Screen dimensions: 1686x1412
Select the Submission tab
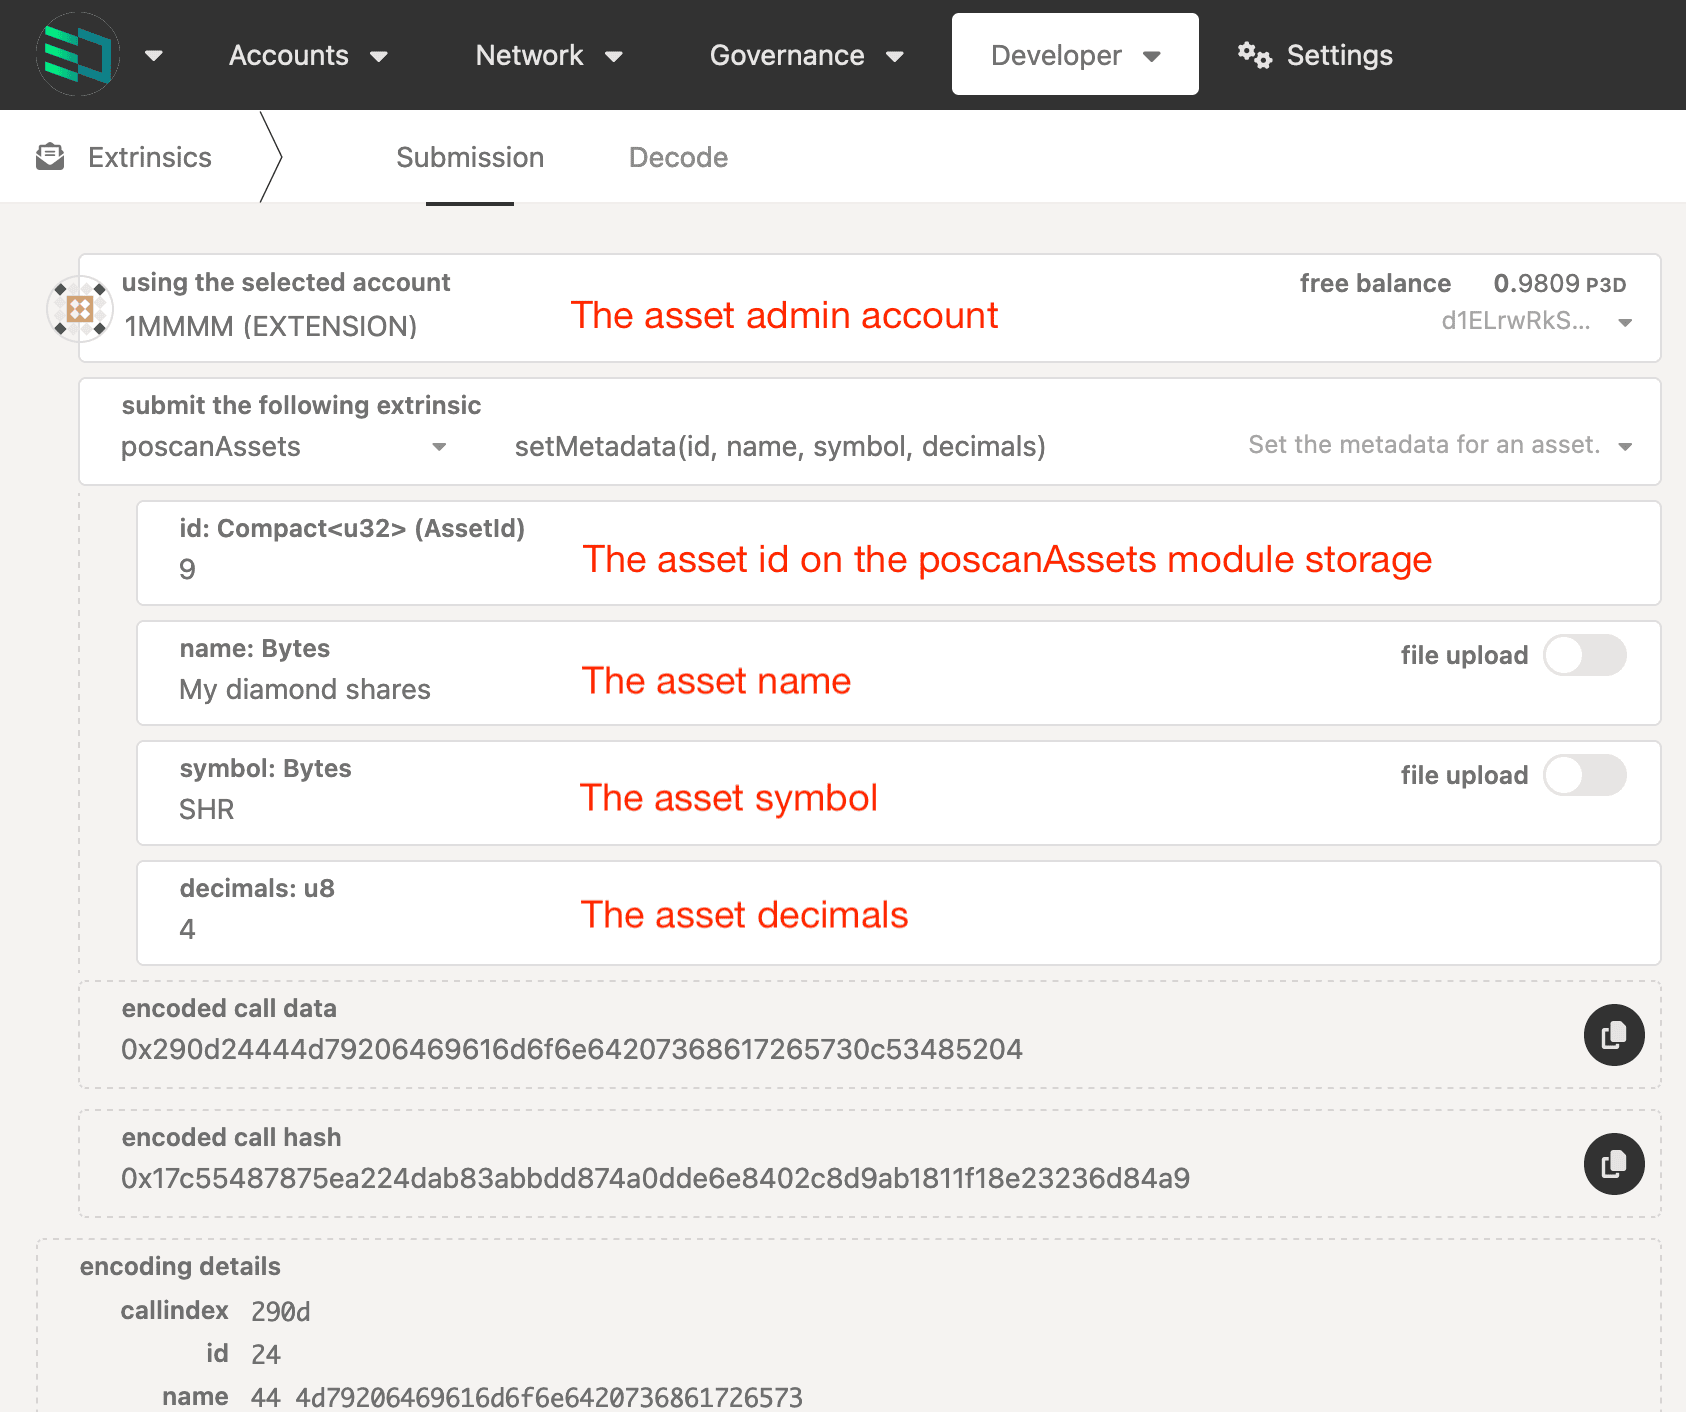point(469,157)
